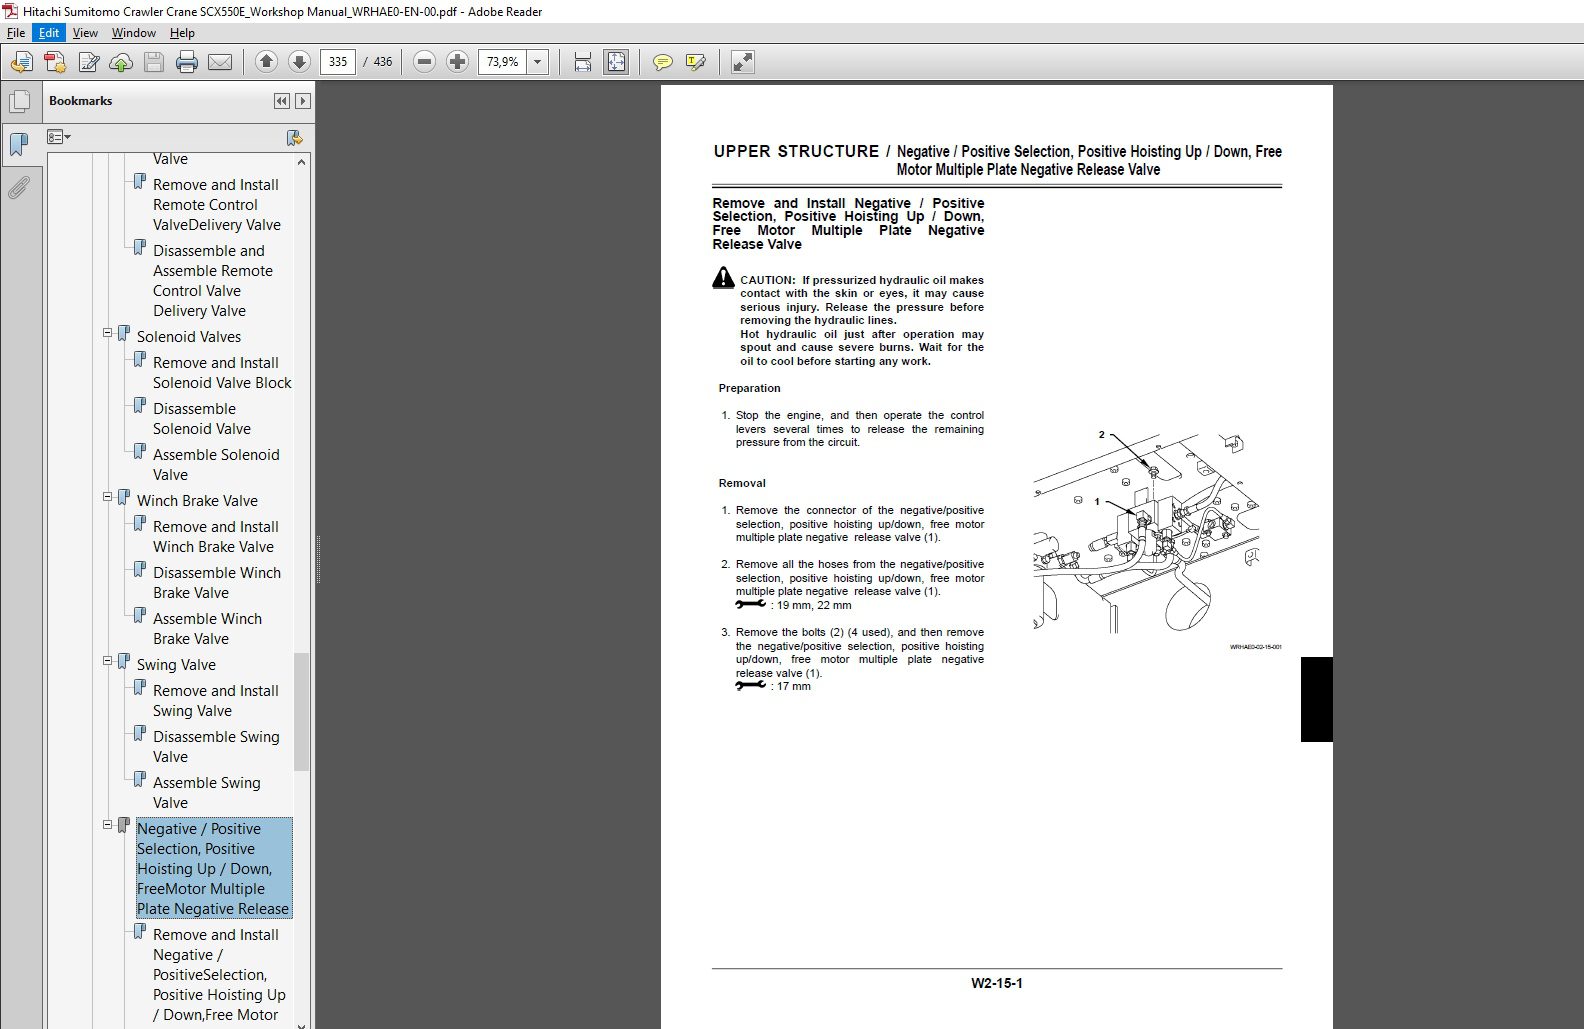The width and height of the screenshot is (1584, 1029).
Task: Collapse the Swing Valve bookmark group
Action: pos(107,662)
